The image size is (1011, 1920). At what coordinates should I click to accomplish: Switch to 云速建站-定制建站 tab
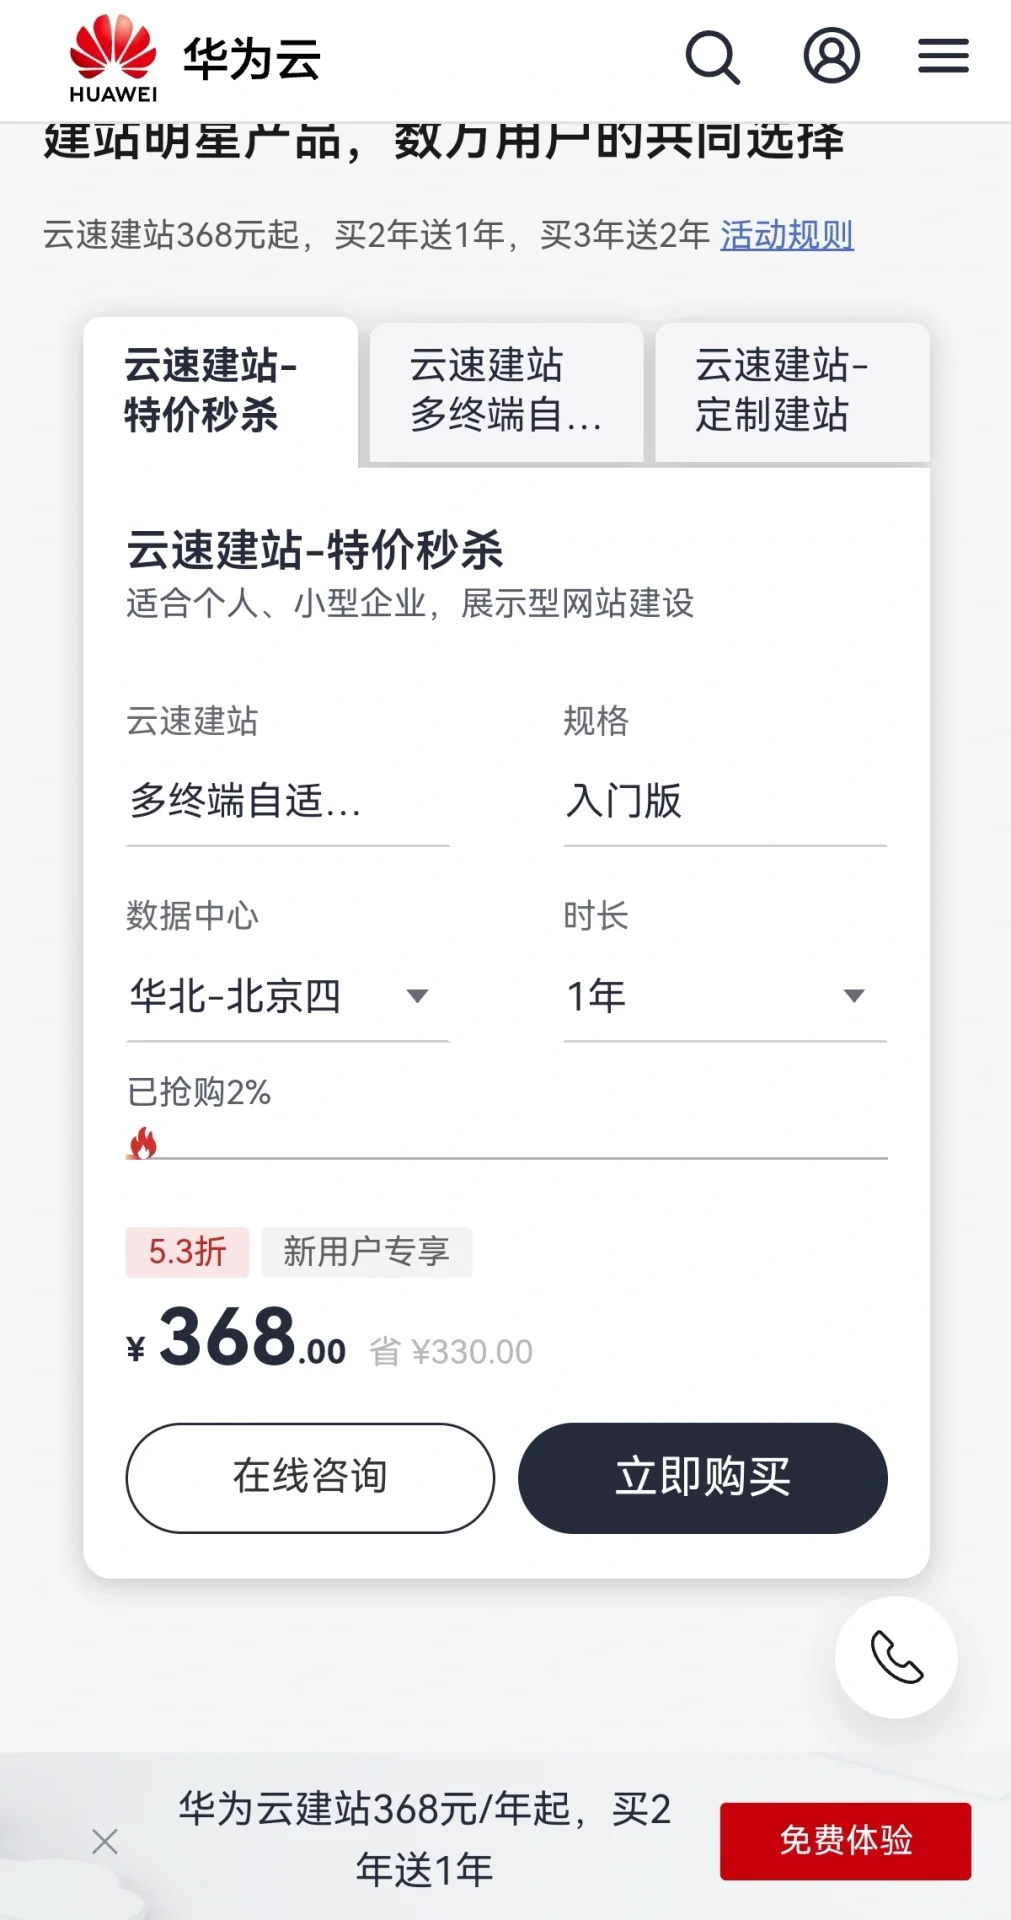pos(792,391)
